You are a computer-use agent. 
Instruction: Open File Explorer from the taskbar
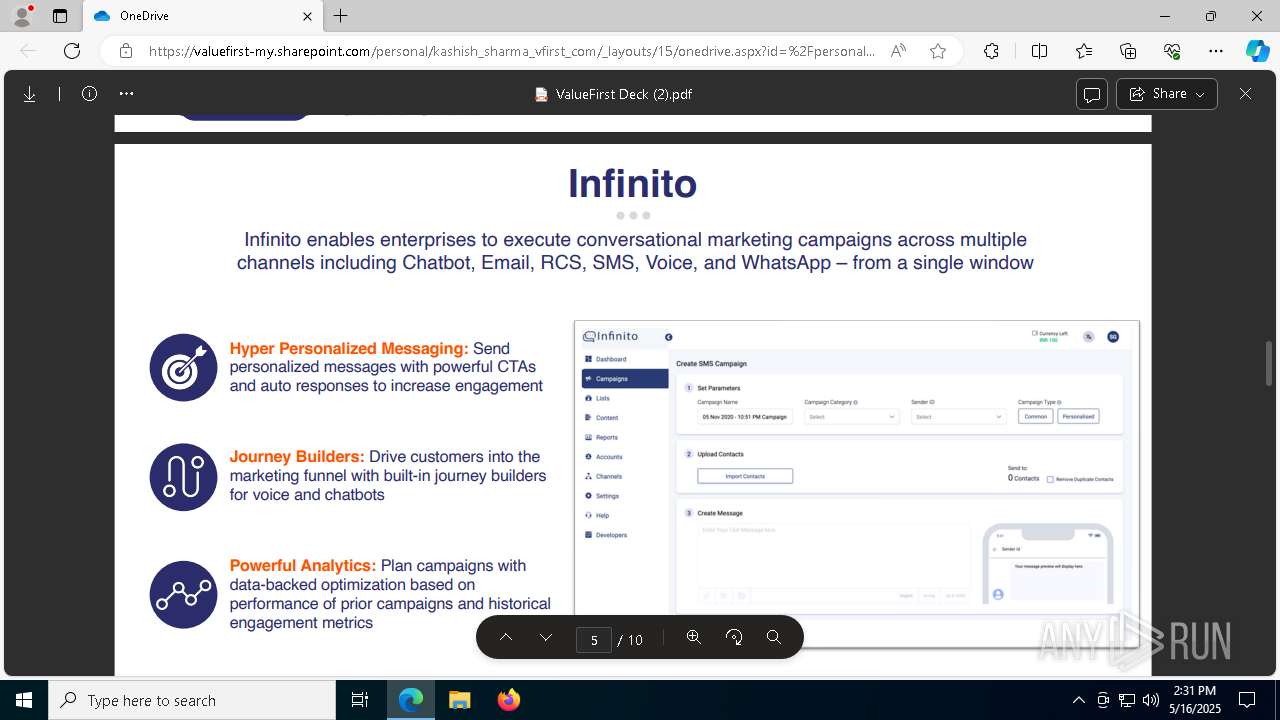459,700
